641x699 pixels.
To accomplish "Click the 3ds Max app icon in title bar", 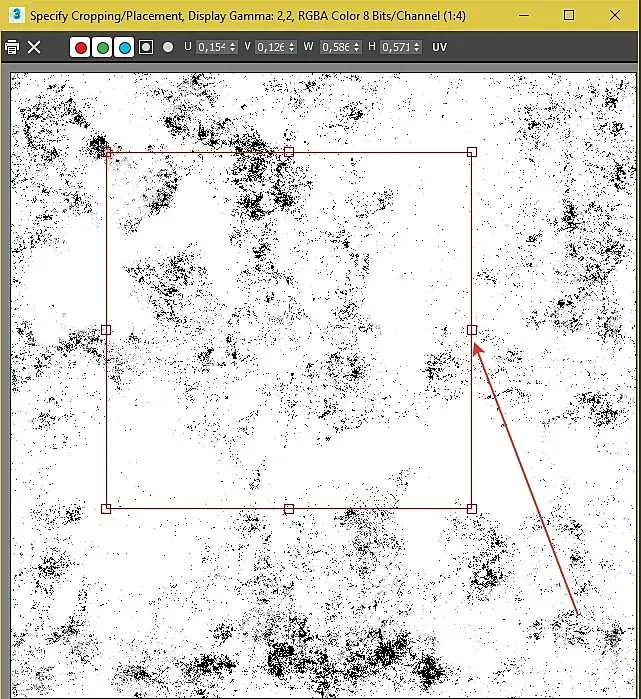I will point(16,15).
